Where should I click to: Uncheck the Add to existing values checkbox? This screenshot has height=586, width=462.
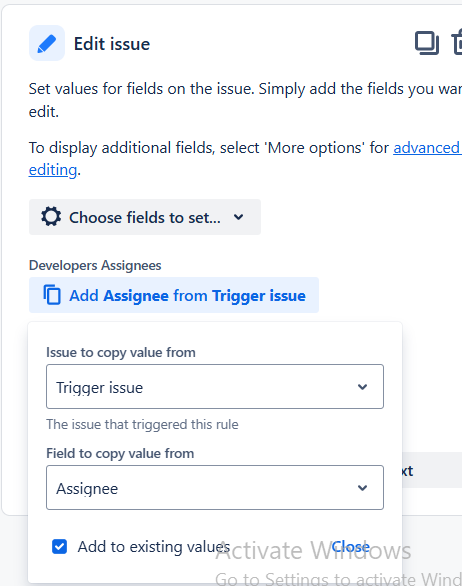[59, 546]
